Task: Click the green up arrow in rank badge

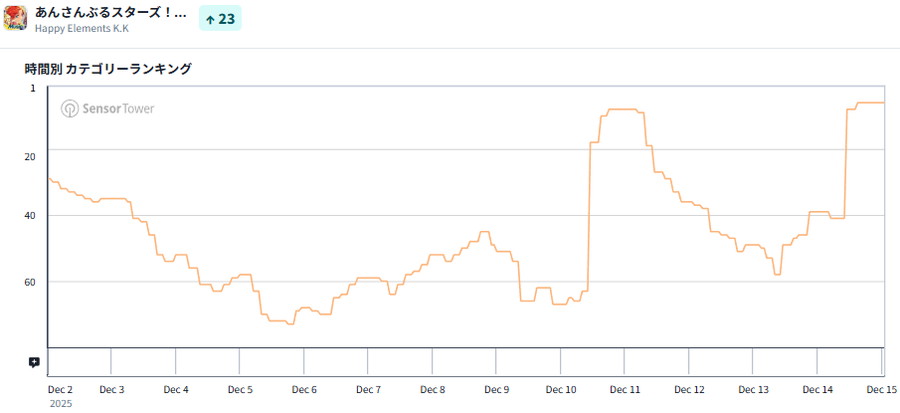Action: coord(210,19)
